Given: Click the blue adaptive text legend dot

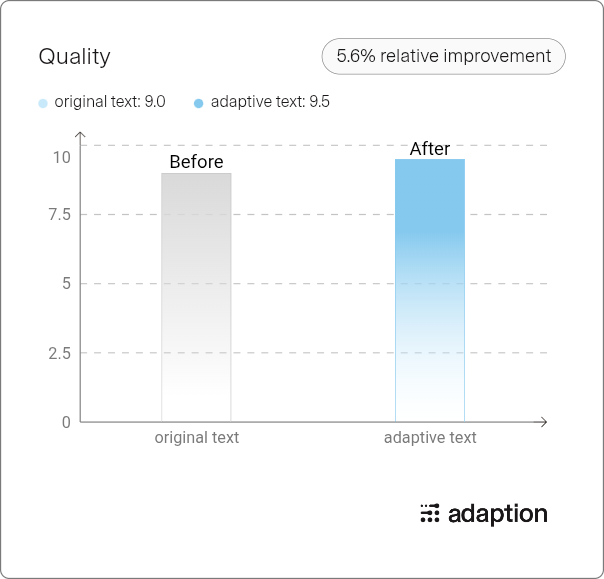Looking at the screenshot, I should (x=198, y=103).
